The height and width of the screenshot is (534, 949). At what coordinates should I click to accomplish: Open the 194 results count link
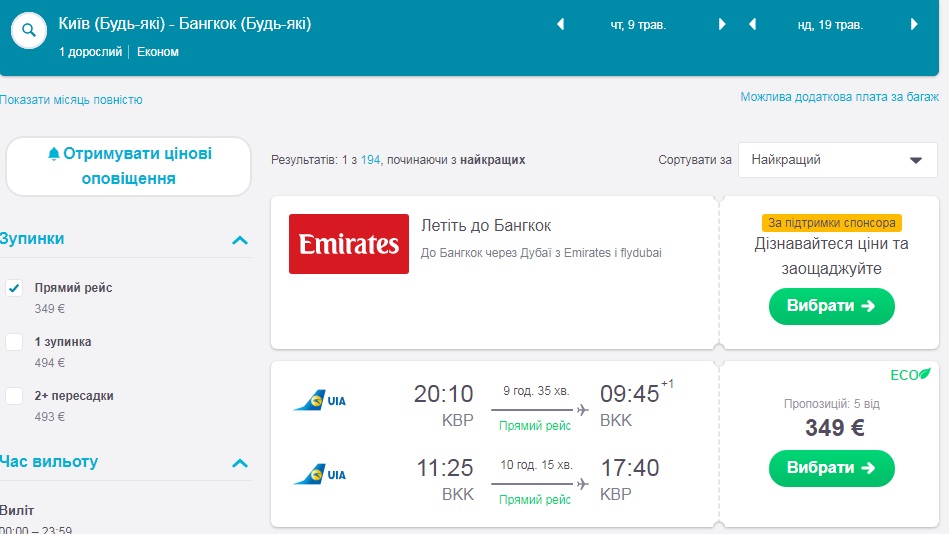371,160
